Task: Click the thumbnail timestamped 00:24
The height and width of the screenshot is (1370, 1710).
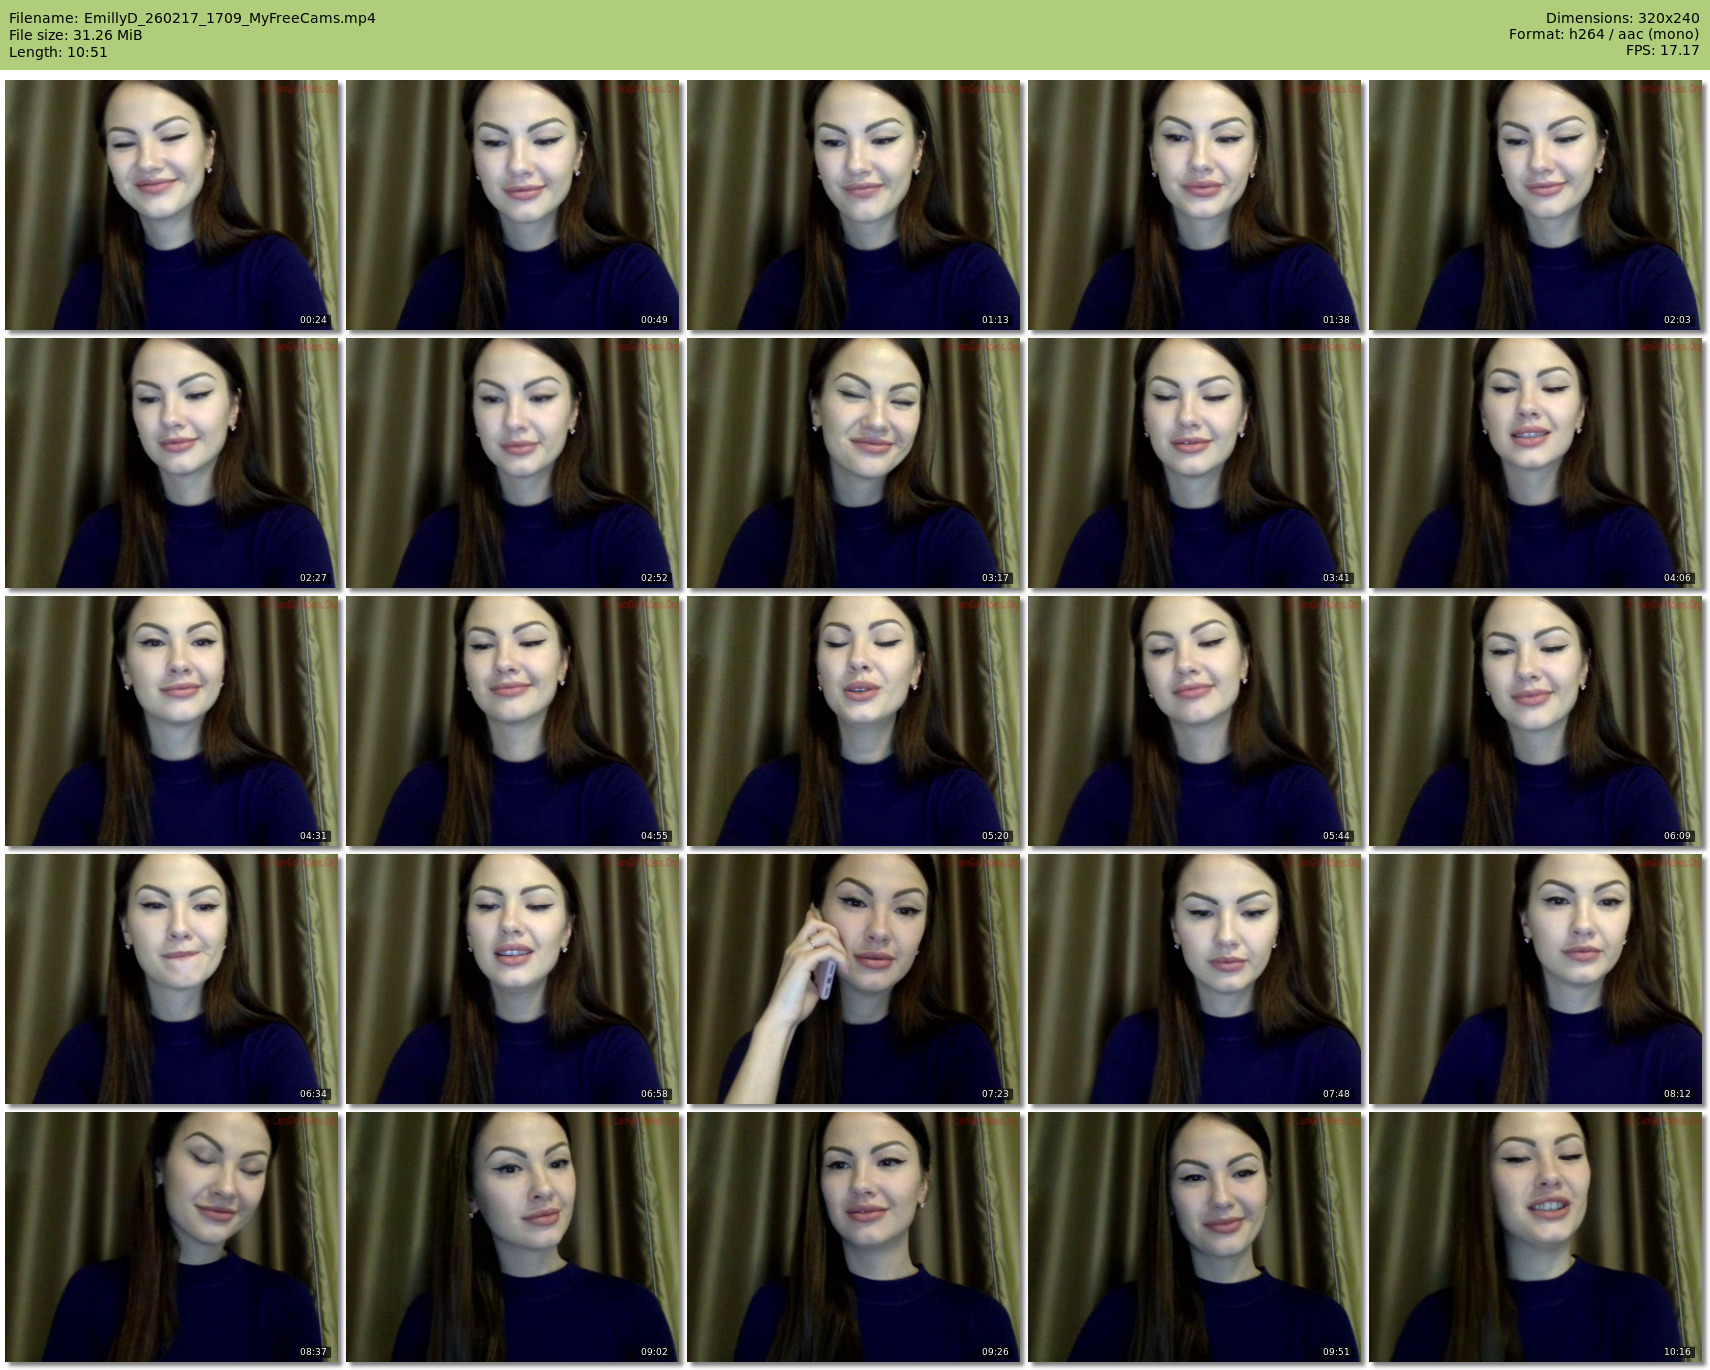Action: 171,205
